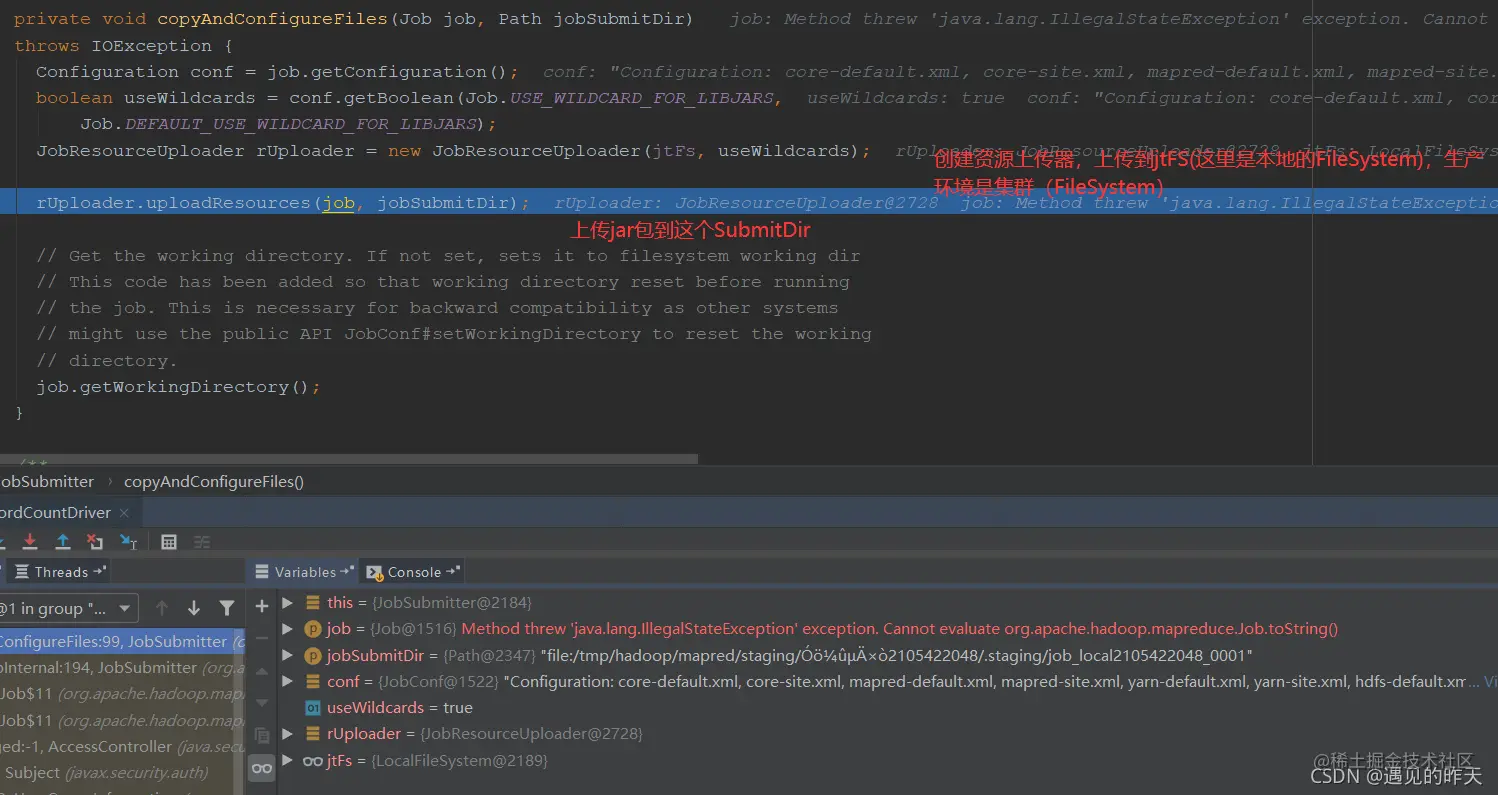Click the DEFAULT_USE_WILDCARD_FOR_LIBJARS constant
1498x795 pixels.
click(300, 124)
